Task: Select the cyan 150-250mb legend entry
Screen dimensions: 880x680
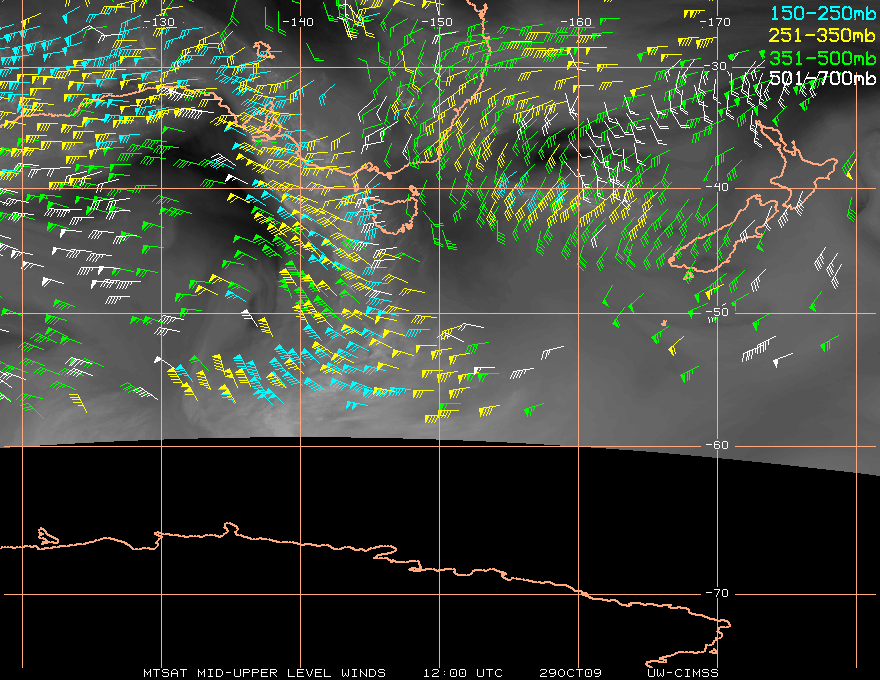Action: 822,13
